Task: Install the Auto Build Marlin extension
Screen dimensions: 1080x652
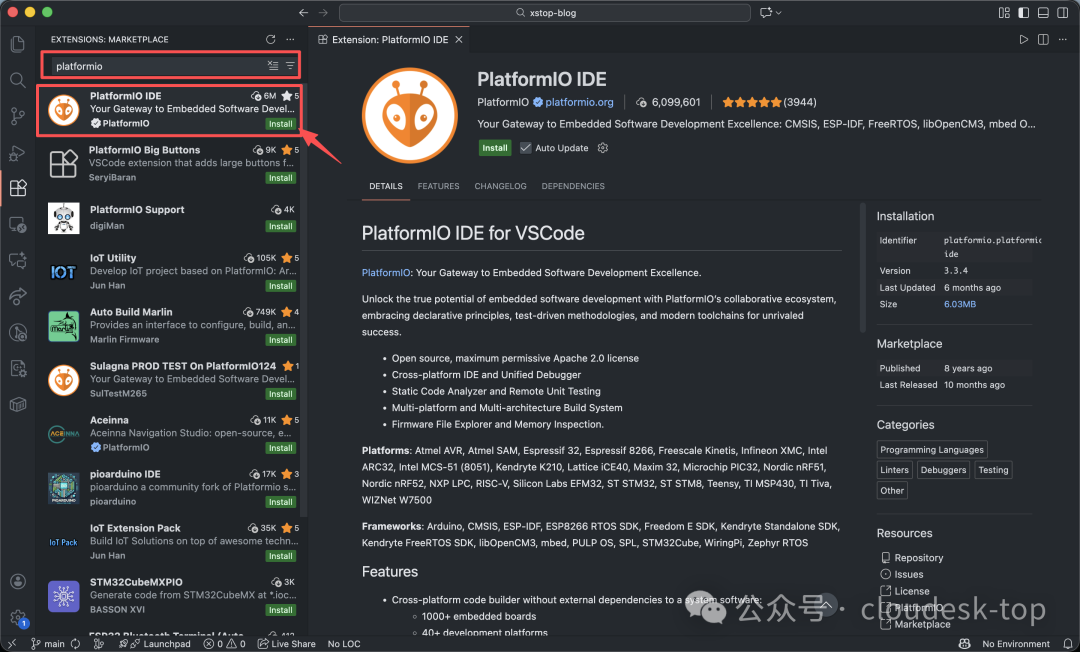Action: pyautogui.click(x=280, y=340)
